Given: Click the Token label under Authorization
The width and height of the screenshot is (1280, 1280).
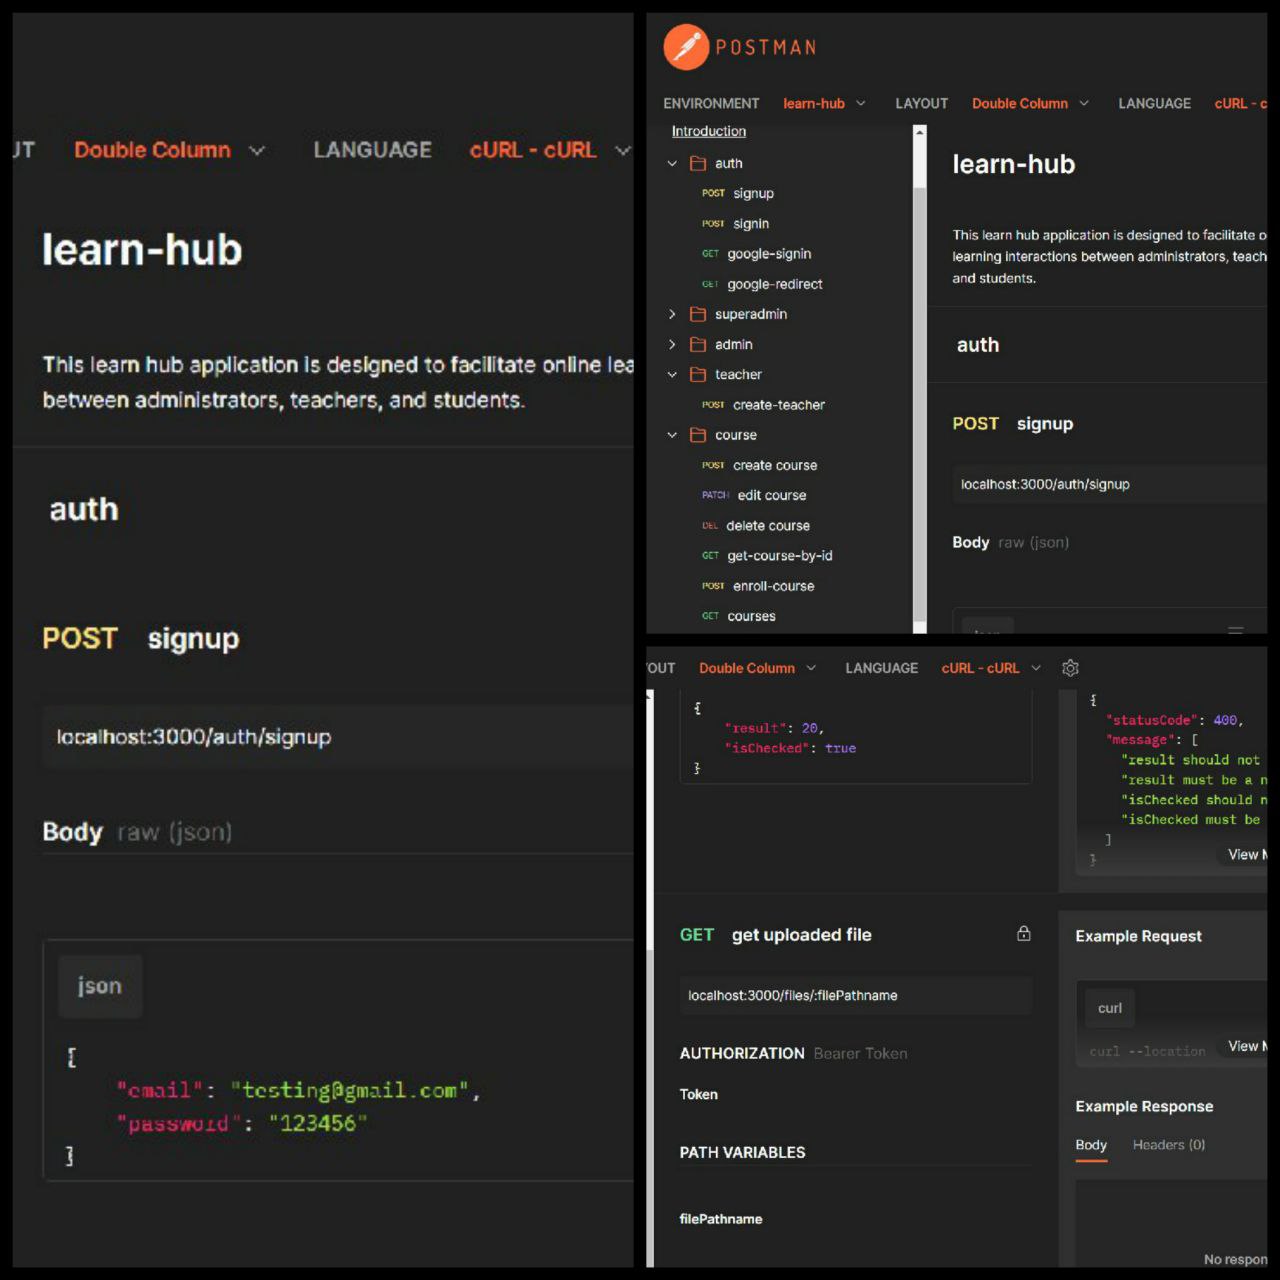Looking at the screenshot, I should (698, 1094).
